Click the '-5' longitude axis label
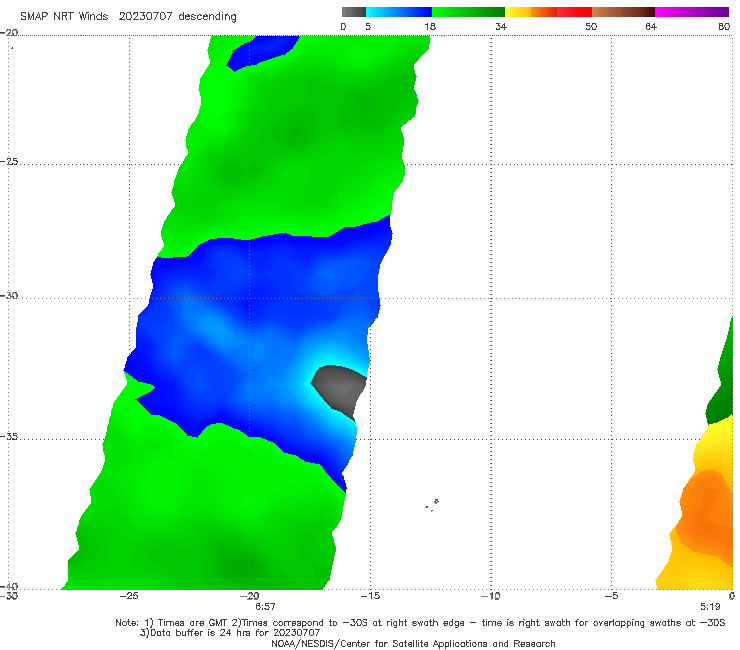The image size is (740, 650). pos(611,596)
